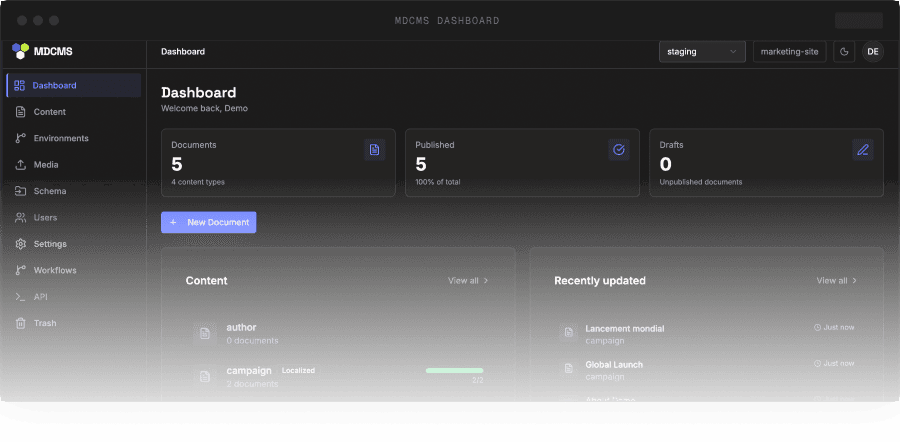The width and height of the screenshot is (900, 442).
Task: Click the API terminal icon
Action: (21, 297)
